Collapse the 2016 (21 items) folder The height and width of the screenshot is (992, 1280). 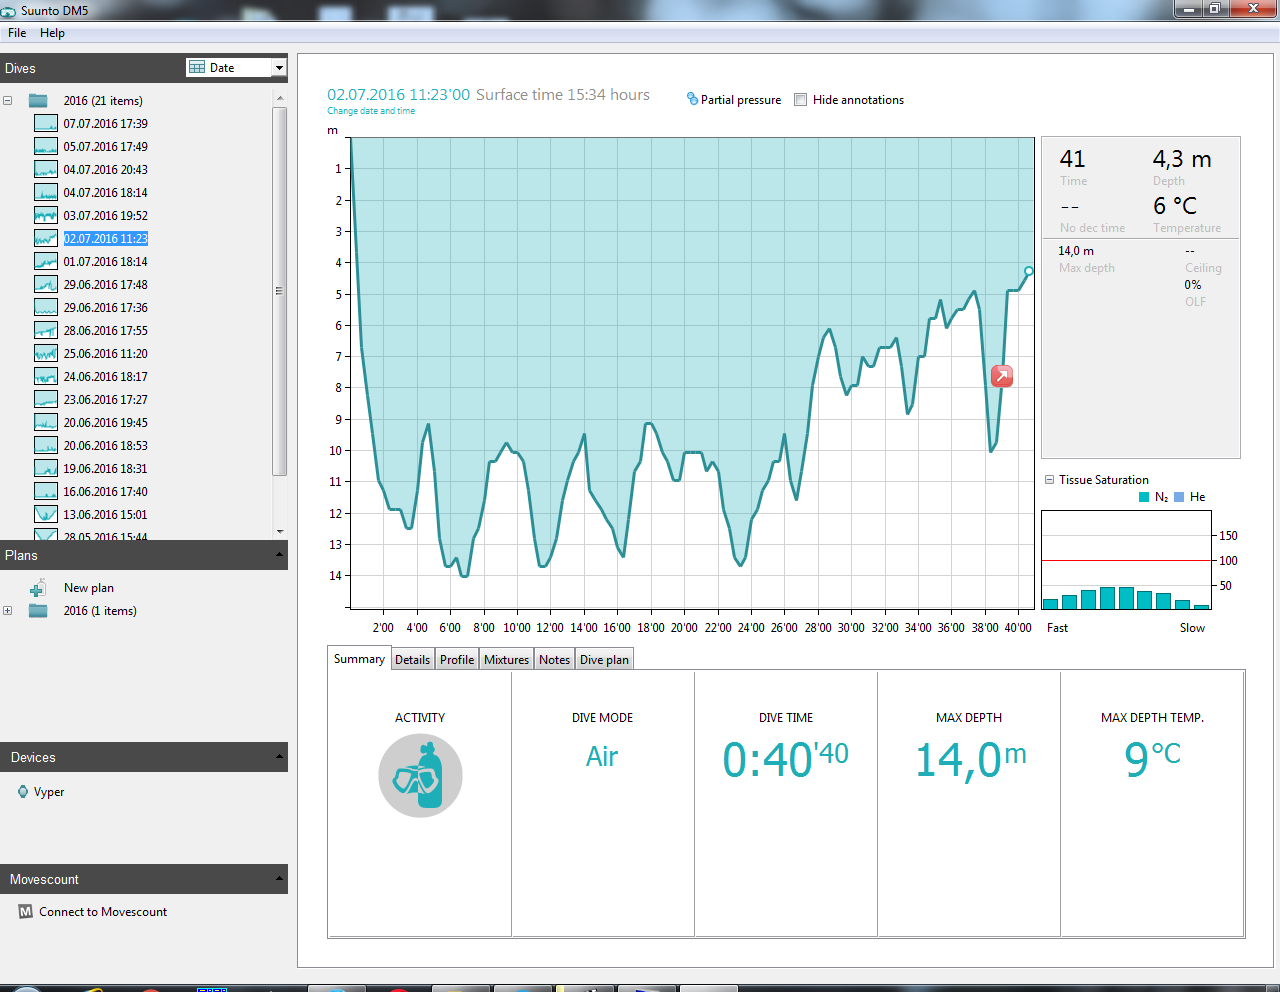coord(8,101)
